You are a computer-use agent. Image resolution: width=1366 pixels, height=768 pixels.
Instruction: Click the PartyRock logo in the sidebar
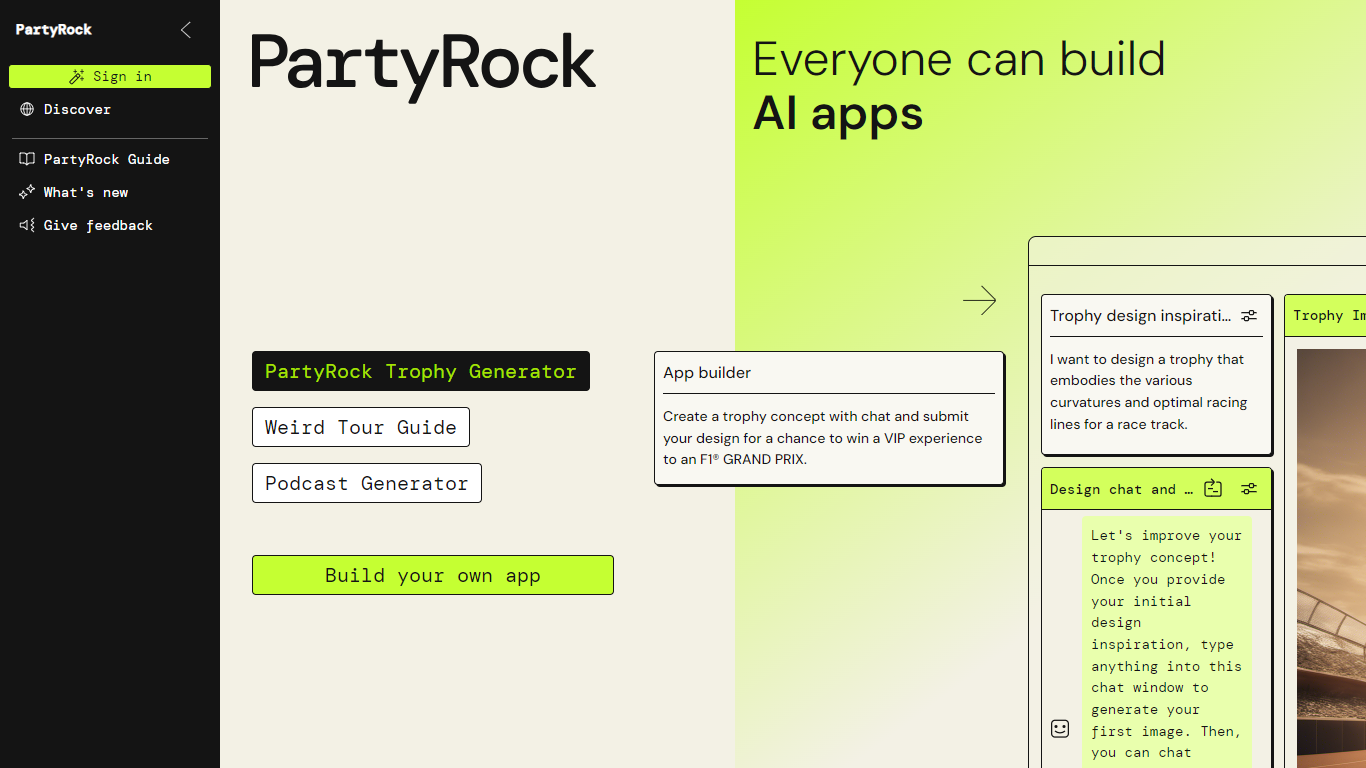(54, 30)
